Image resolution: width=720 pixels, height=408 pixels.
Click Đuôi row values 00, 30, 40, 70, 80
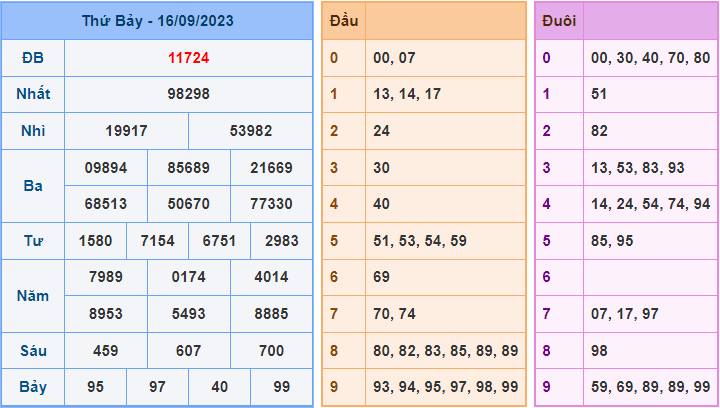[x=651, y=58]
